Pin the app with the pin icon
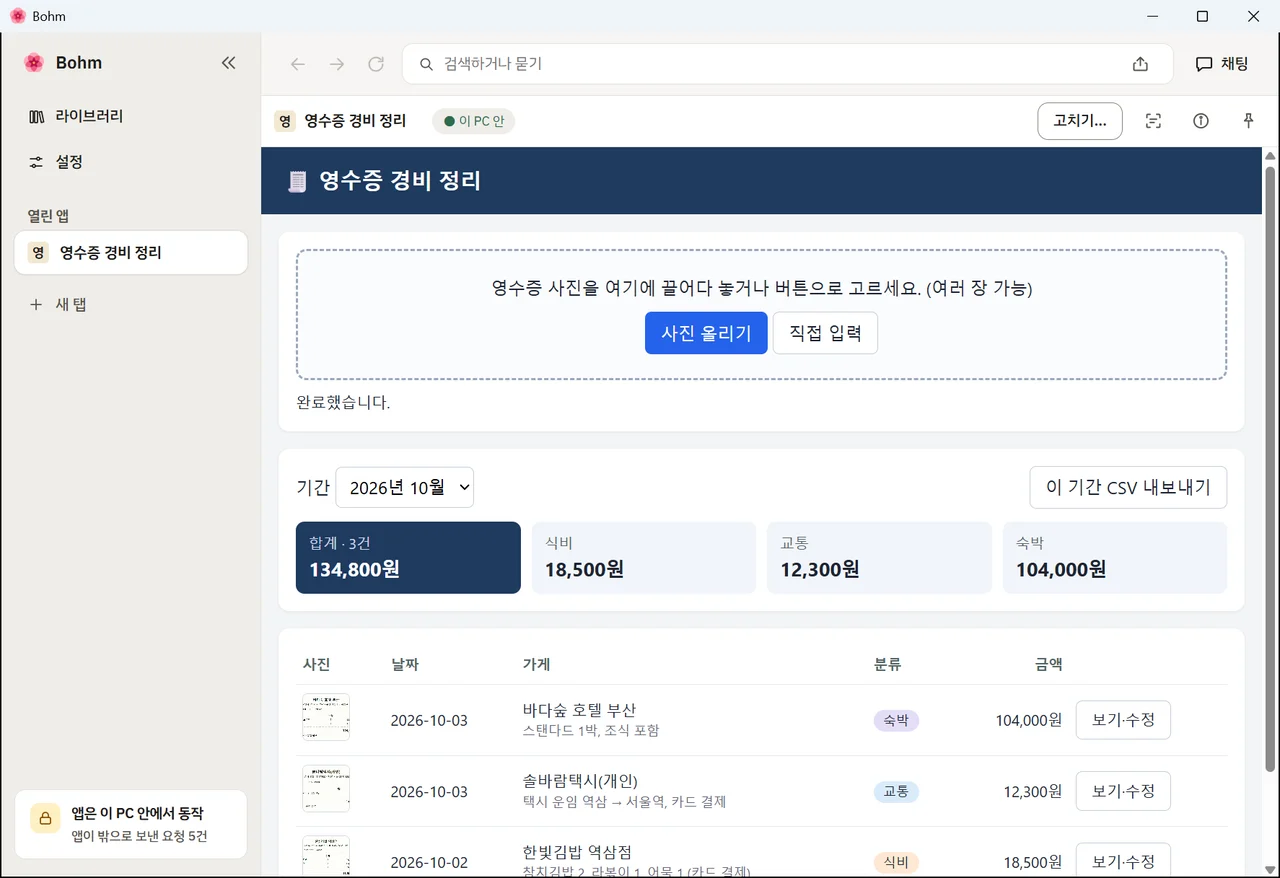Image resolution: width=1280 pixels, height=878 pixels. click(1248, 121)
